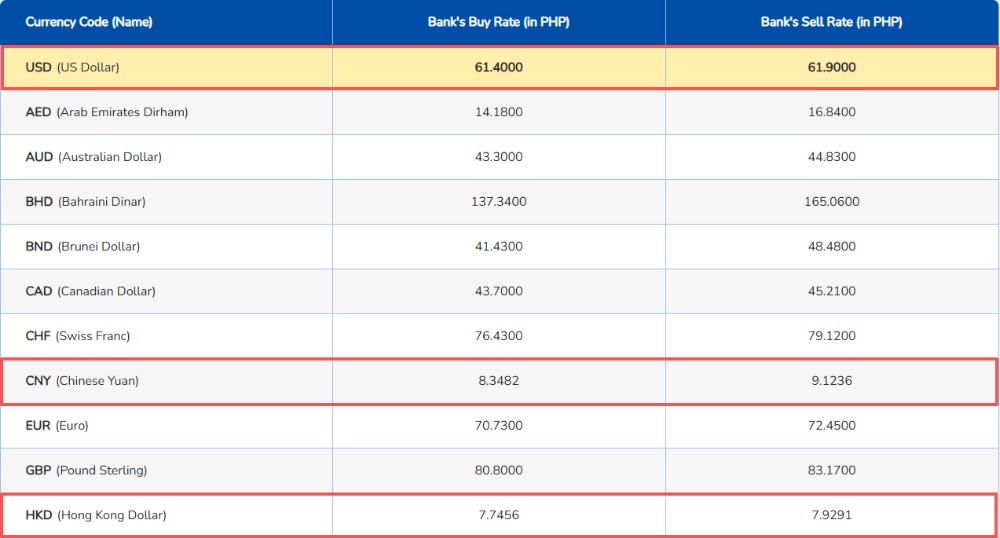Click USD sell rate 61.9000
1000x538 pixels.
pyautogui.click(x=832, y=67)
